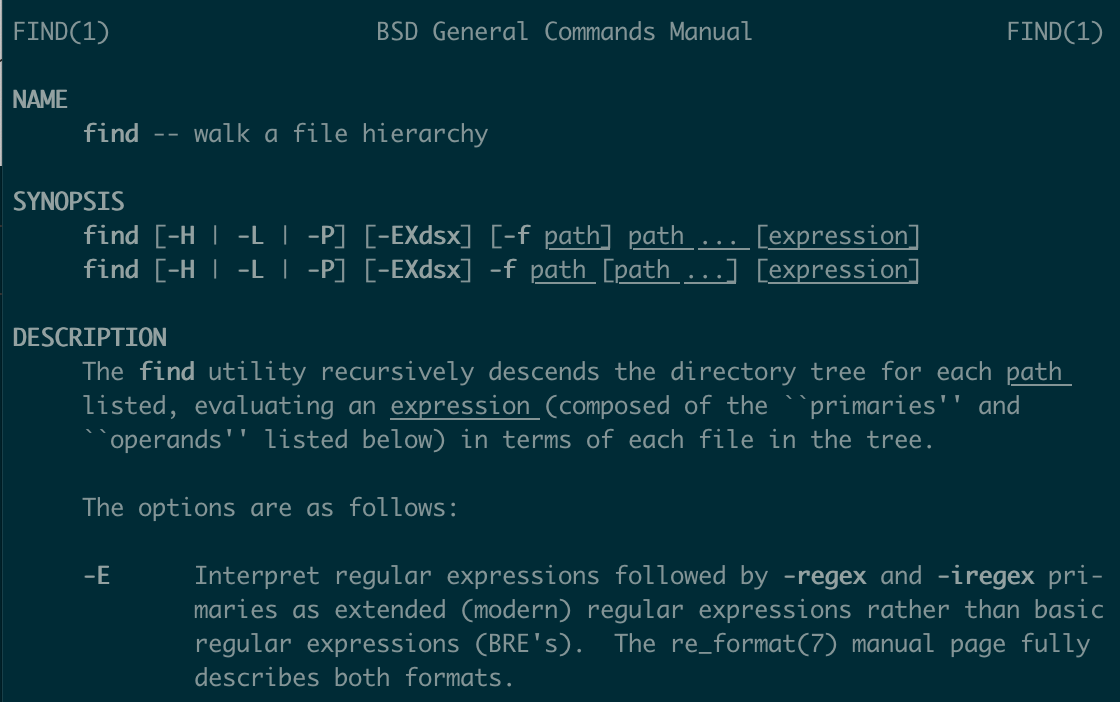Click 'The options are as follows:' text
1120x702 pixels.
(x=270, y=508)
